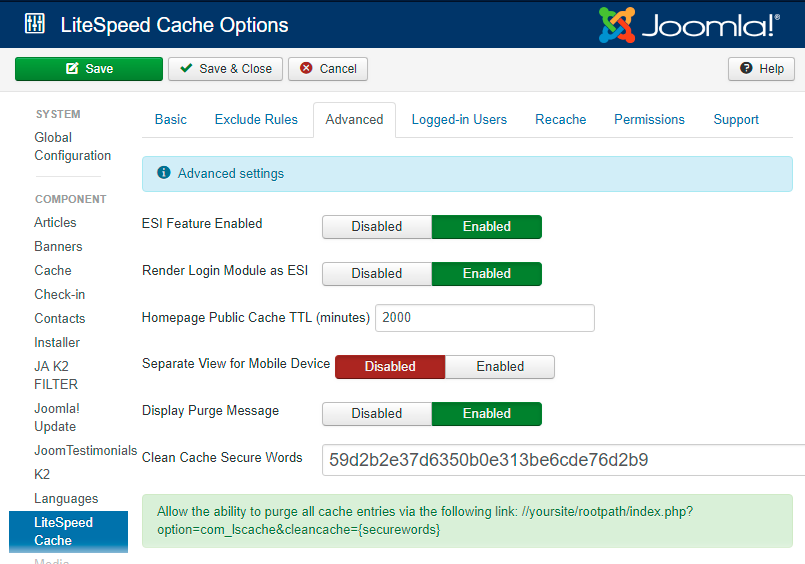This screenshot has width=805, height=564.
Task: Open K2 component settings
Action: pos(42,474)
